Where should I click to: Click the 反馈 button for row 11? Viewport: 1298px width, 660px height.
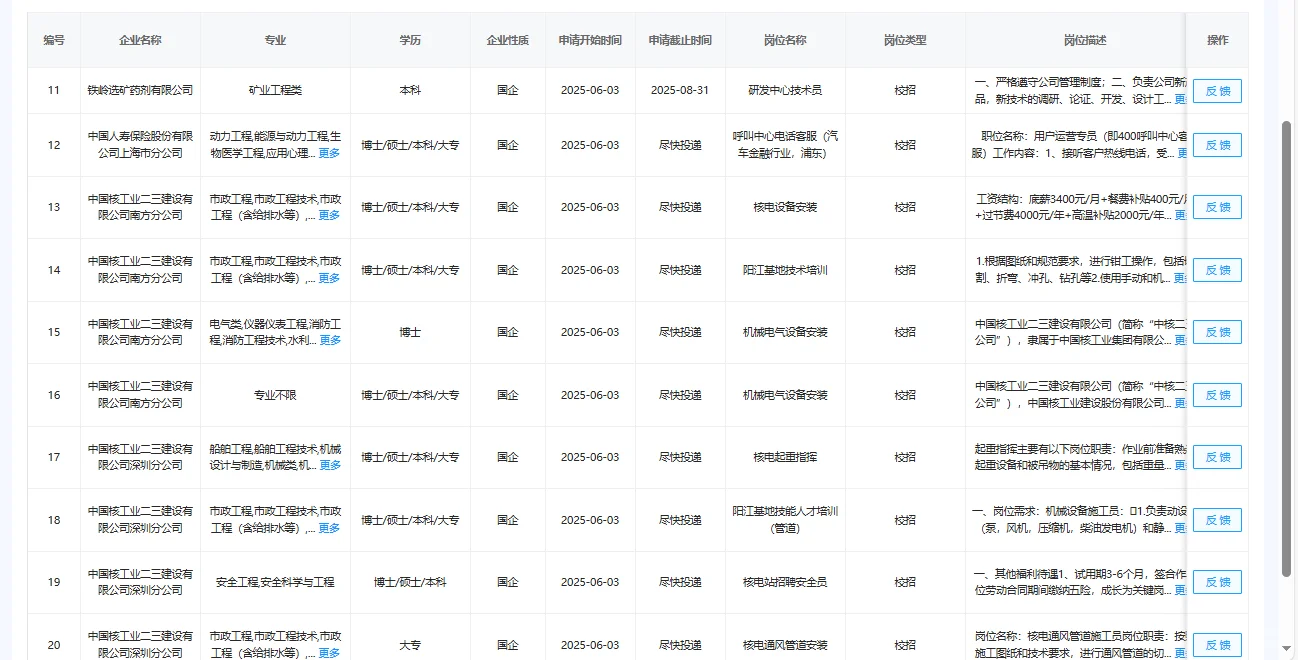(1216, 90)
